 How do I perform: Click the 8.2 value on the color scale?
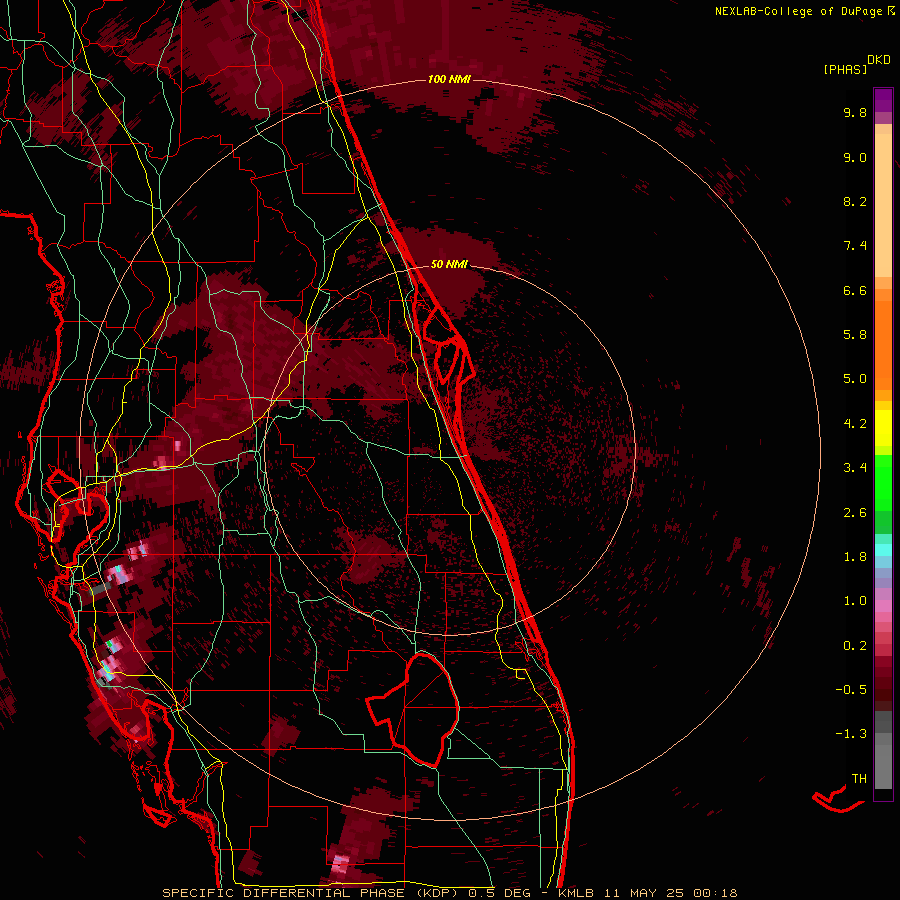tap(855, 201)
